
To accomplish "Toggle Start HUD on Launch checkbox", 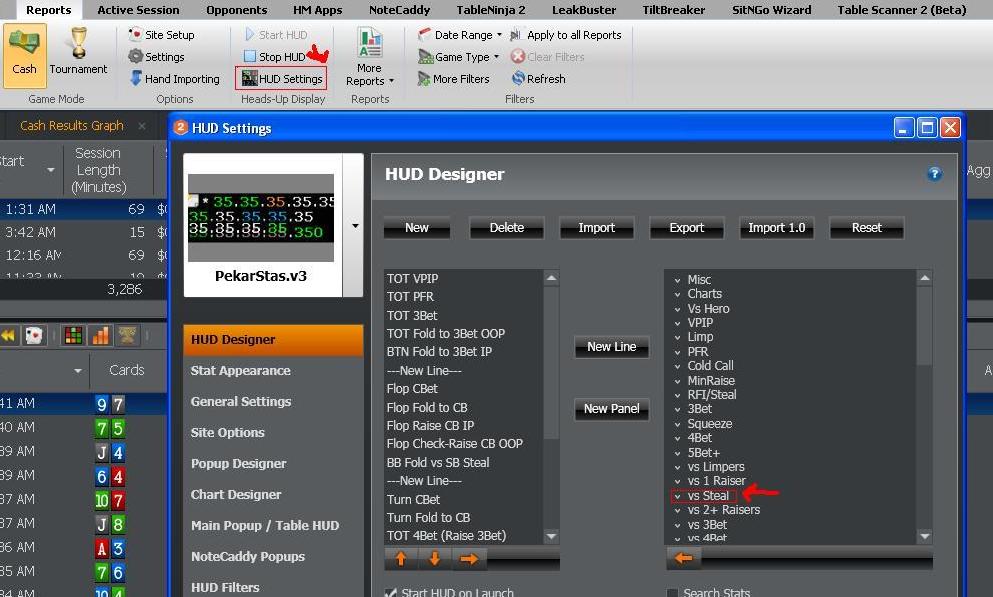I will 391,593.
